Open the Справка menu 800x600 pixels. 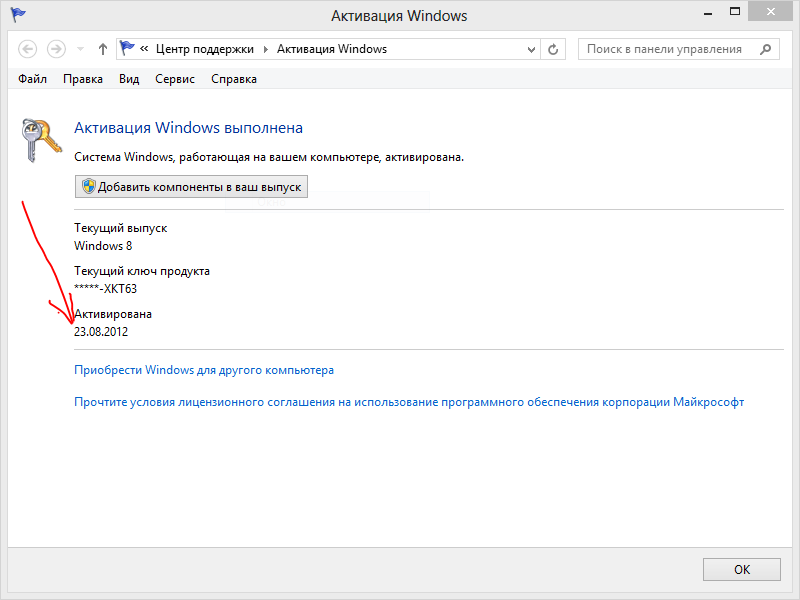(234, 79)
